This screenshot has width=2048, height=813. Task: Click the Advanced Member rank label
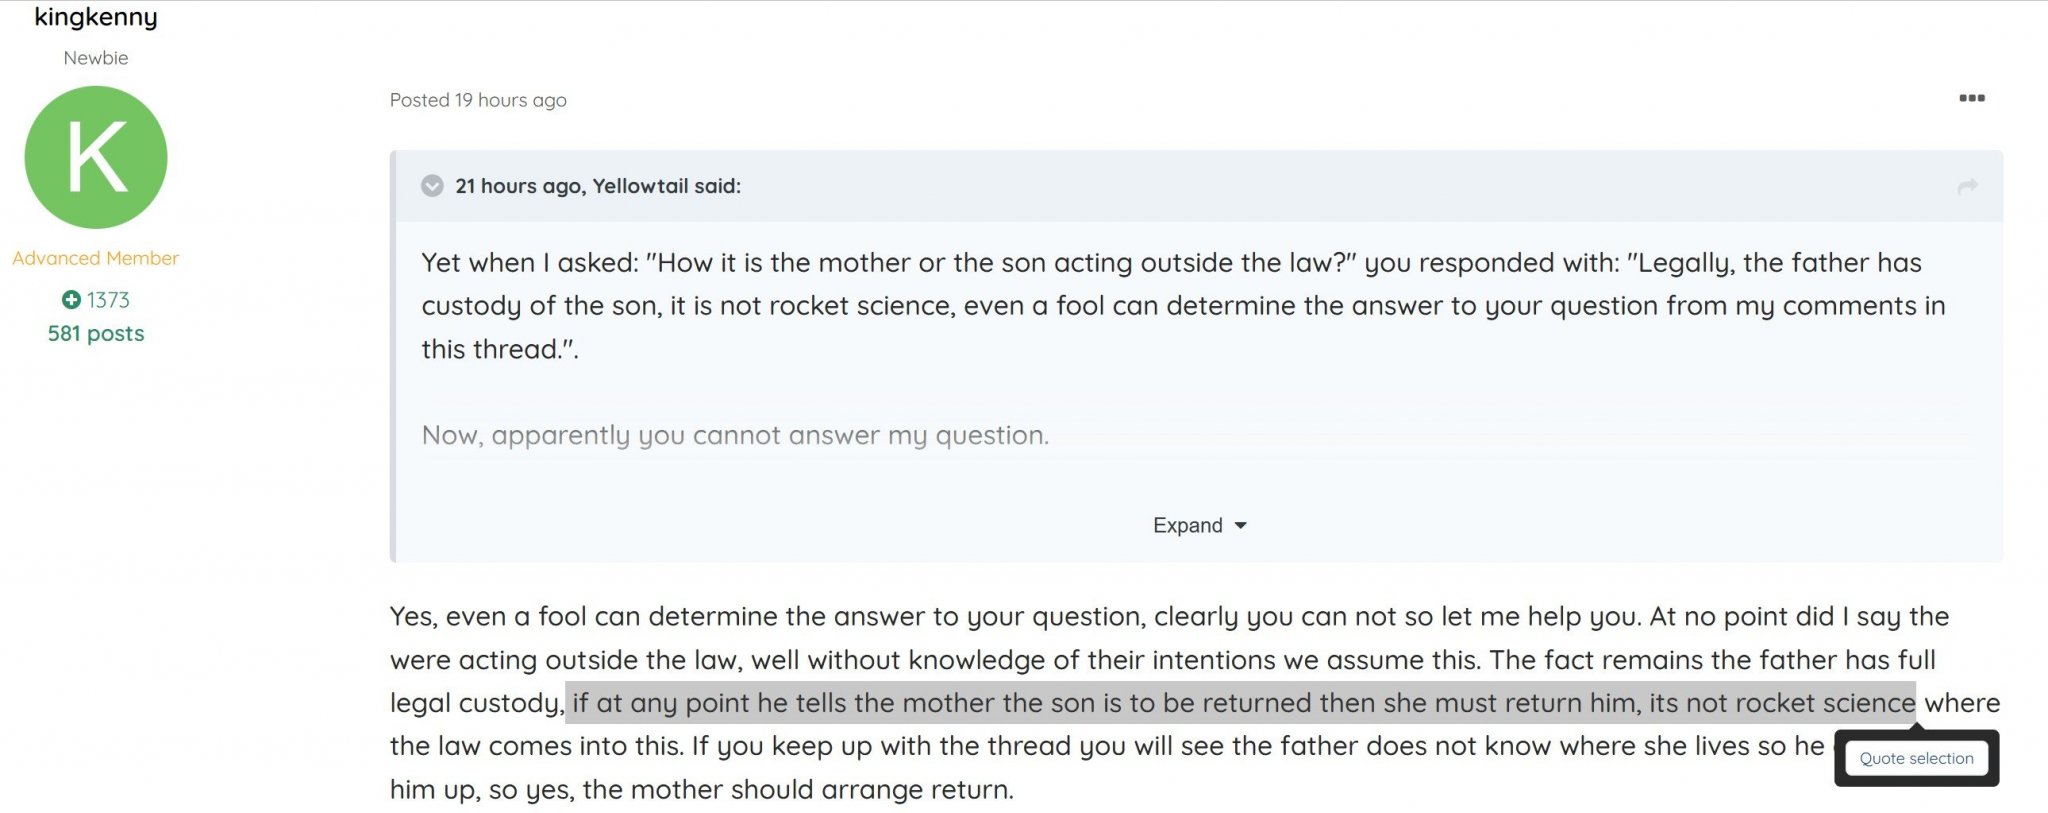[x=96, y=258]
